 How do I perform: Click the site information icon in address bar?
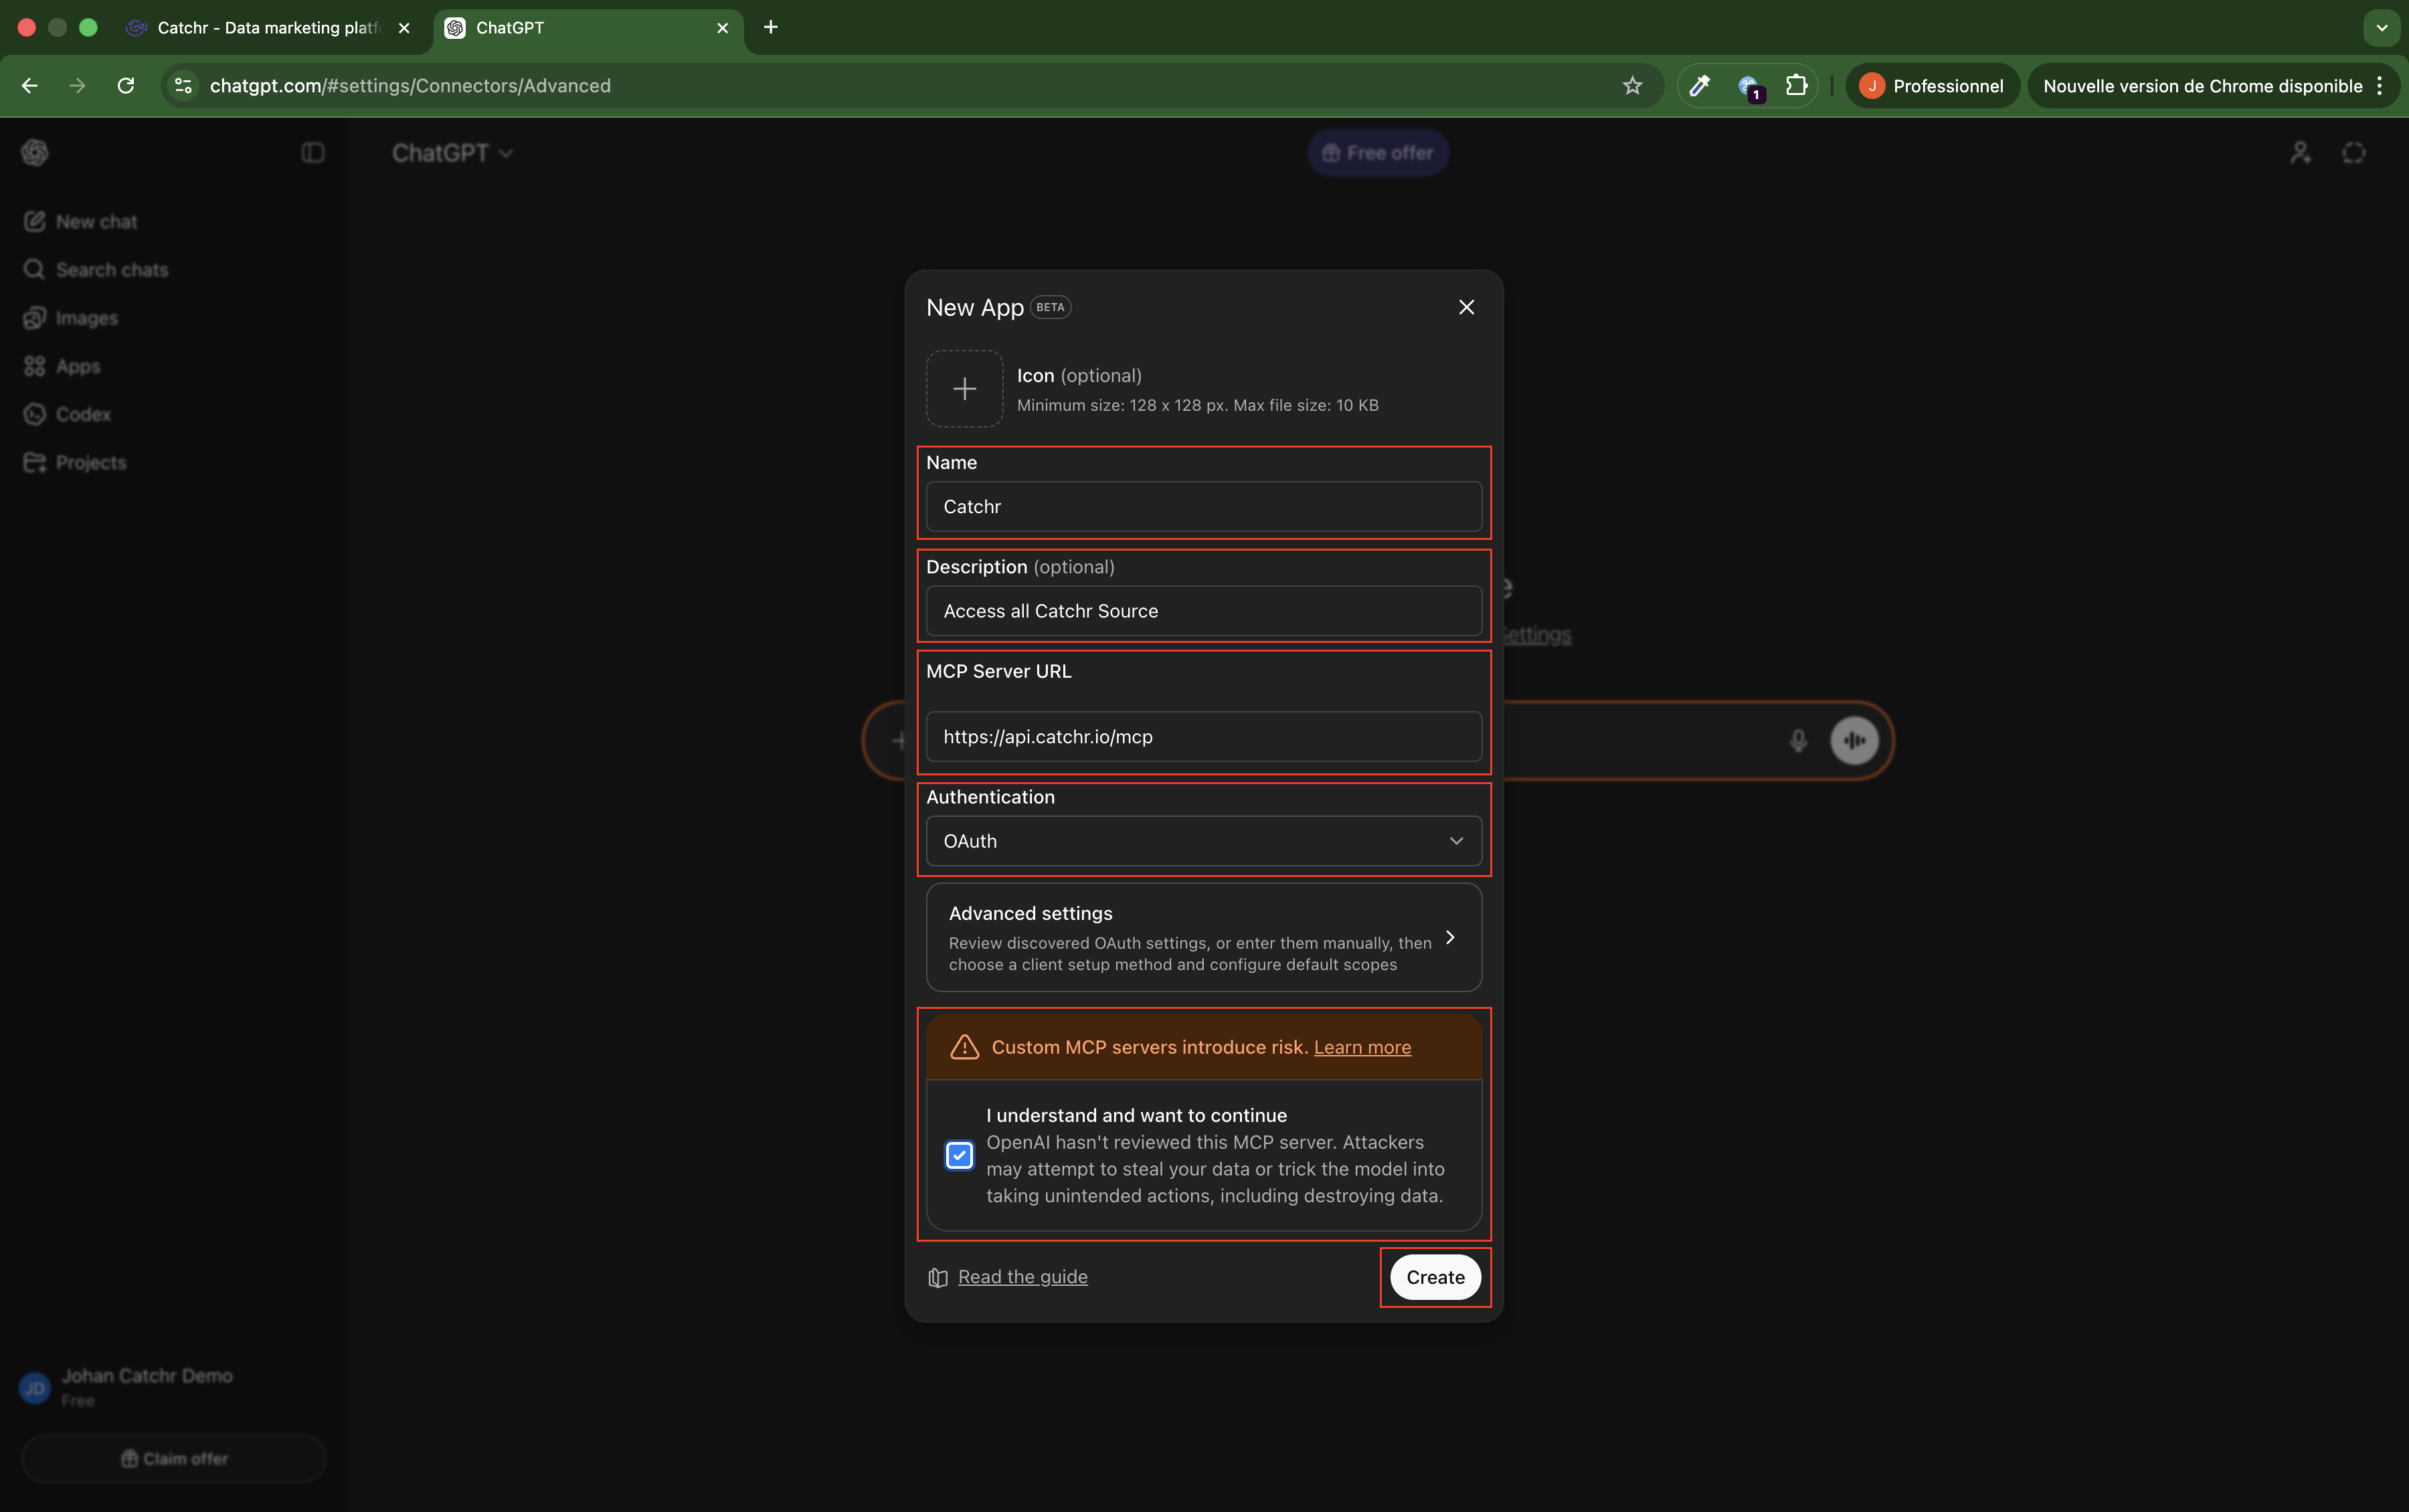click(x=183, y=86)
